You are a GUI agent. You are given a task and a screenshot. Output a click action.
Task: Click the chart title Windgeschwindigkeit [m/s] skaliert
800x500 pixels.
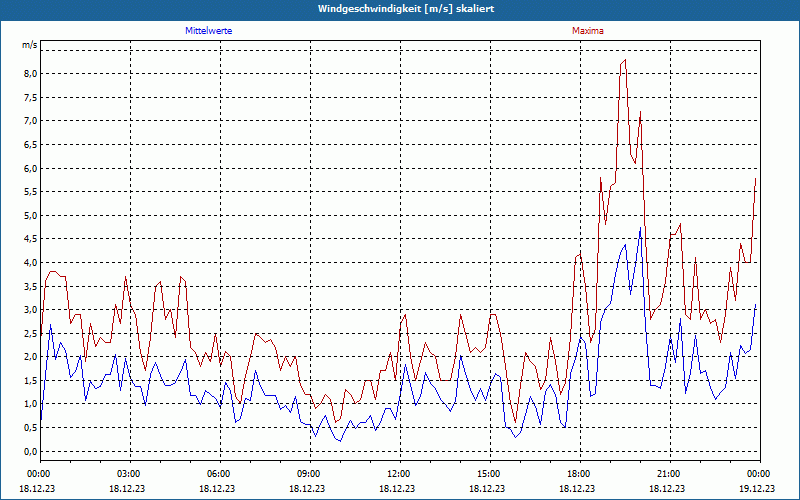pyautogui.click(x=406, y=9)
